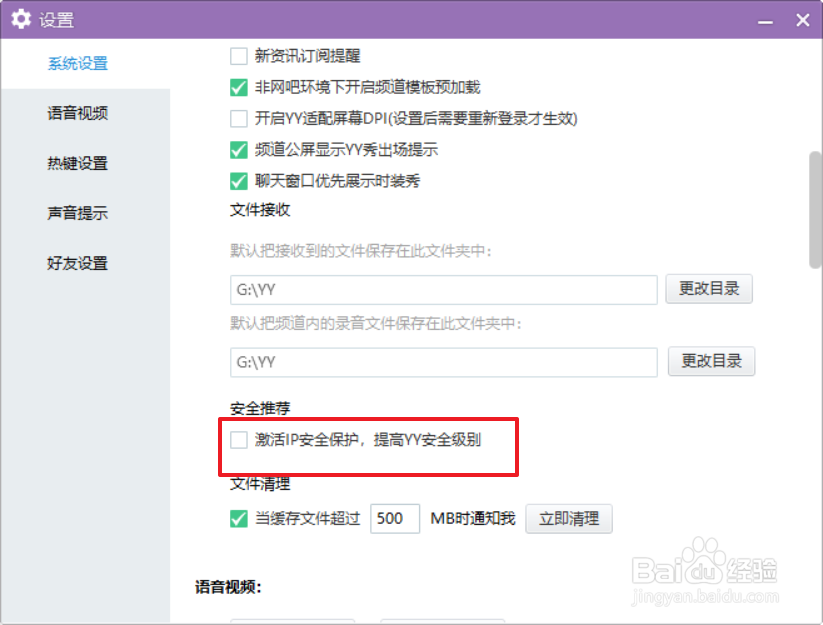Viewport: 823px width, 625px height.
Task: Open the 系统设置 tab
Action: [78, 63]
